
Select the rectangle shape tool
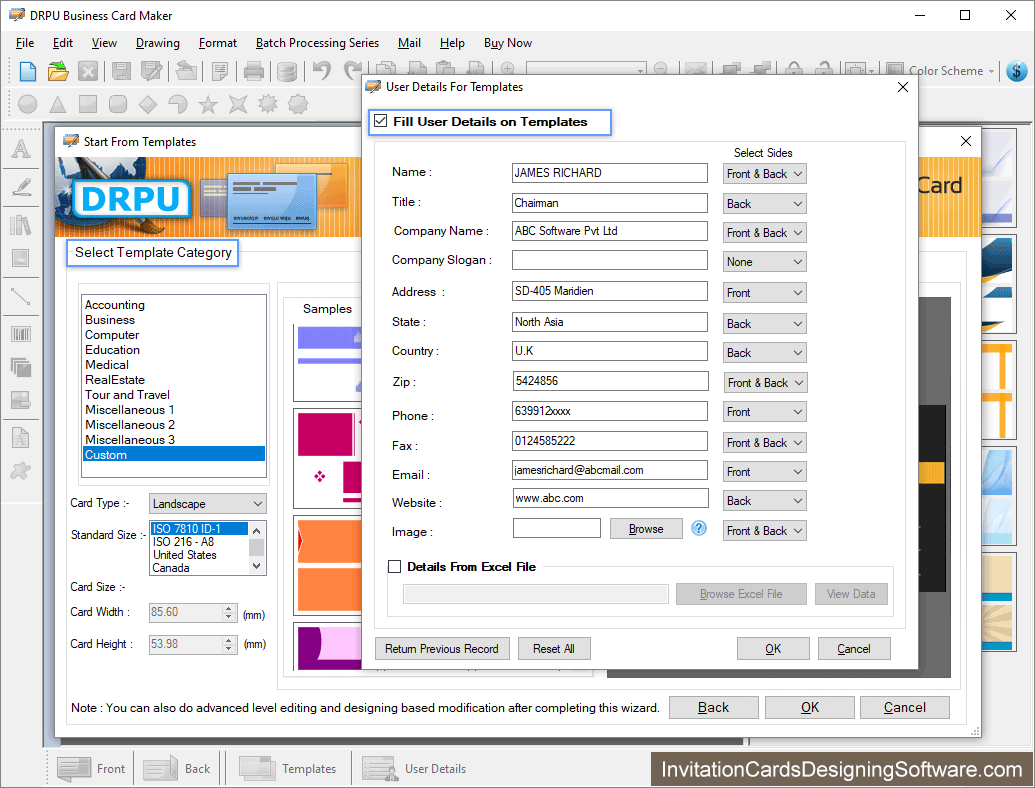(x=88, y=104)
